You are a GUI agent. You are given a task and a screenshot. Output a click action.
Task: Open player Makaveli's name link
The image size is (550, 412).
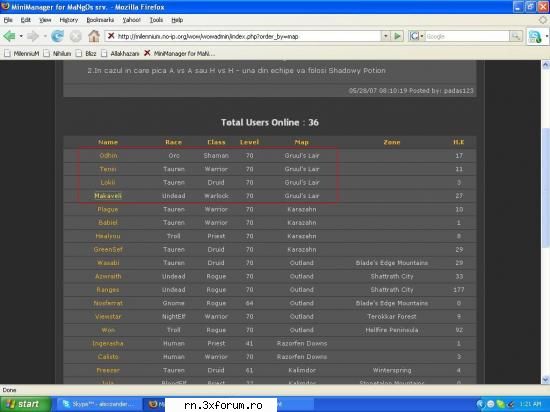click(108, 196)
